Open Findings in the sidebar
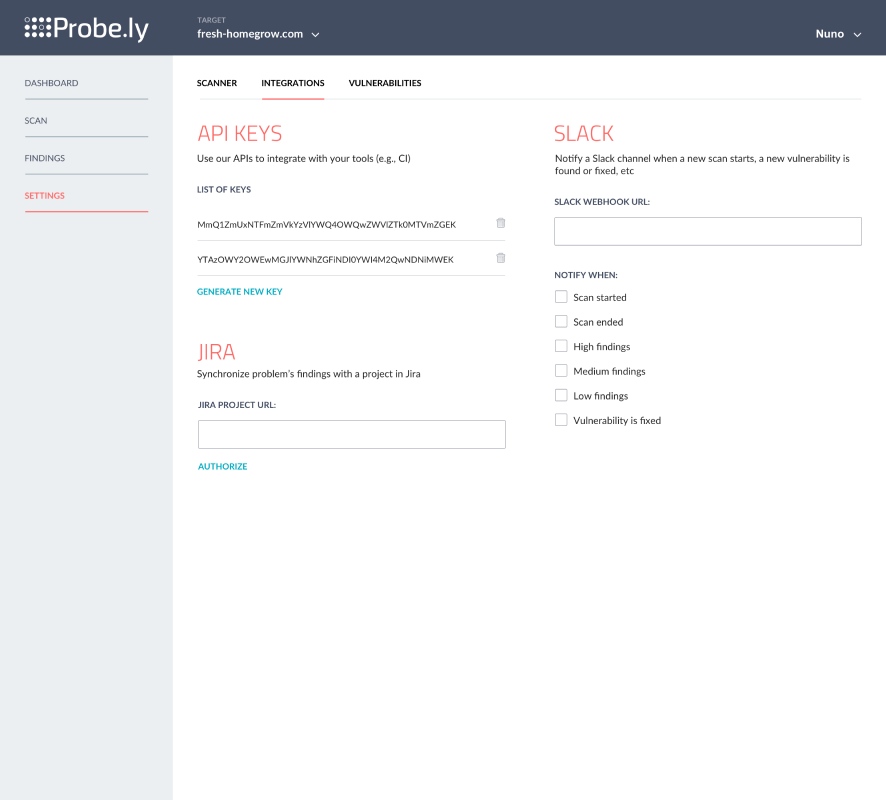The height and width of the screenshot is (800, 886). (45, 158)
